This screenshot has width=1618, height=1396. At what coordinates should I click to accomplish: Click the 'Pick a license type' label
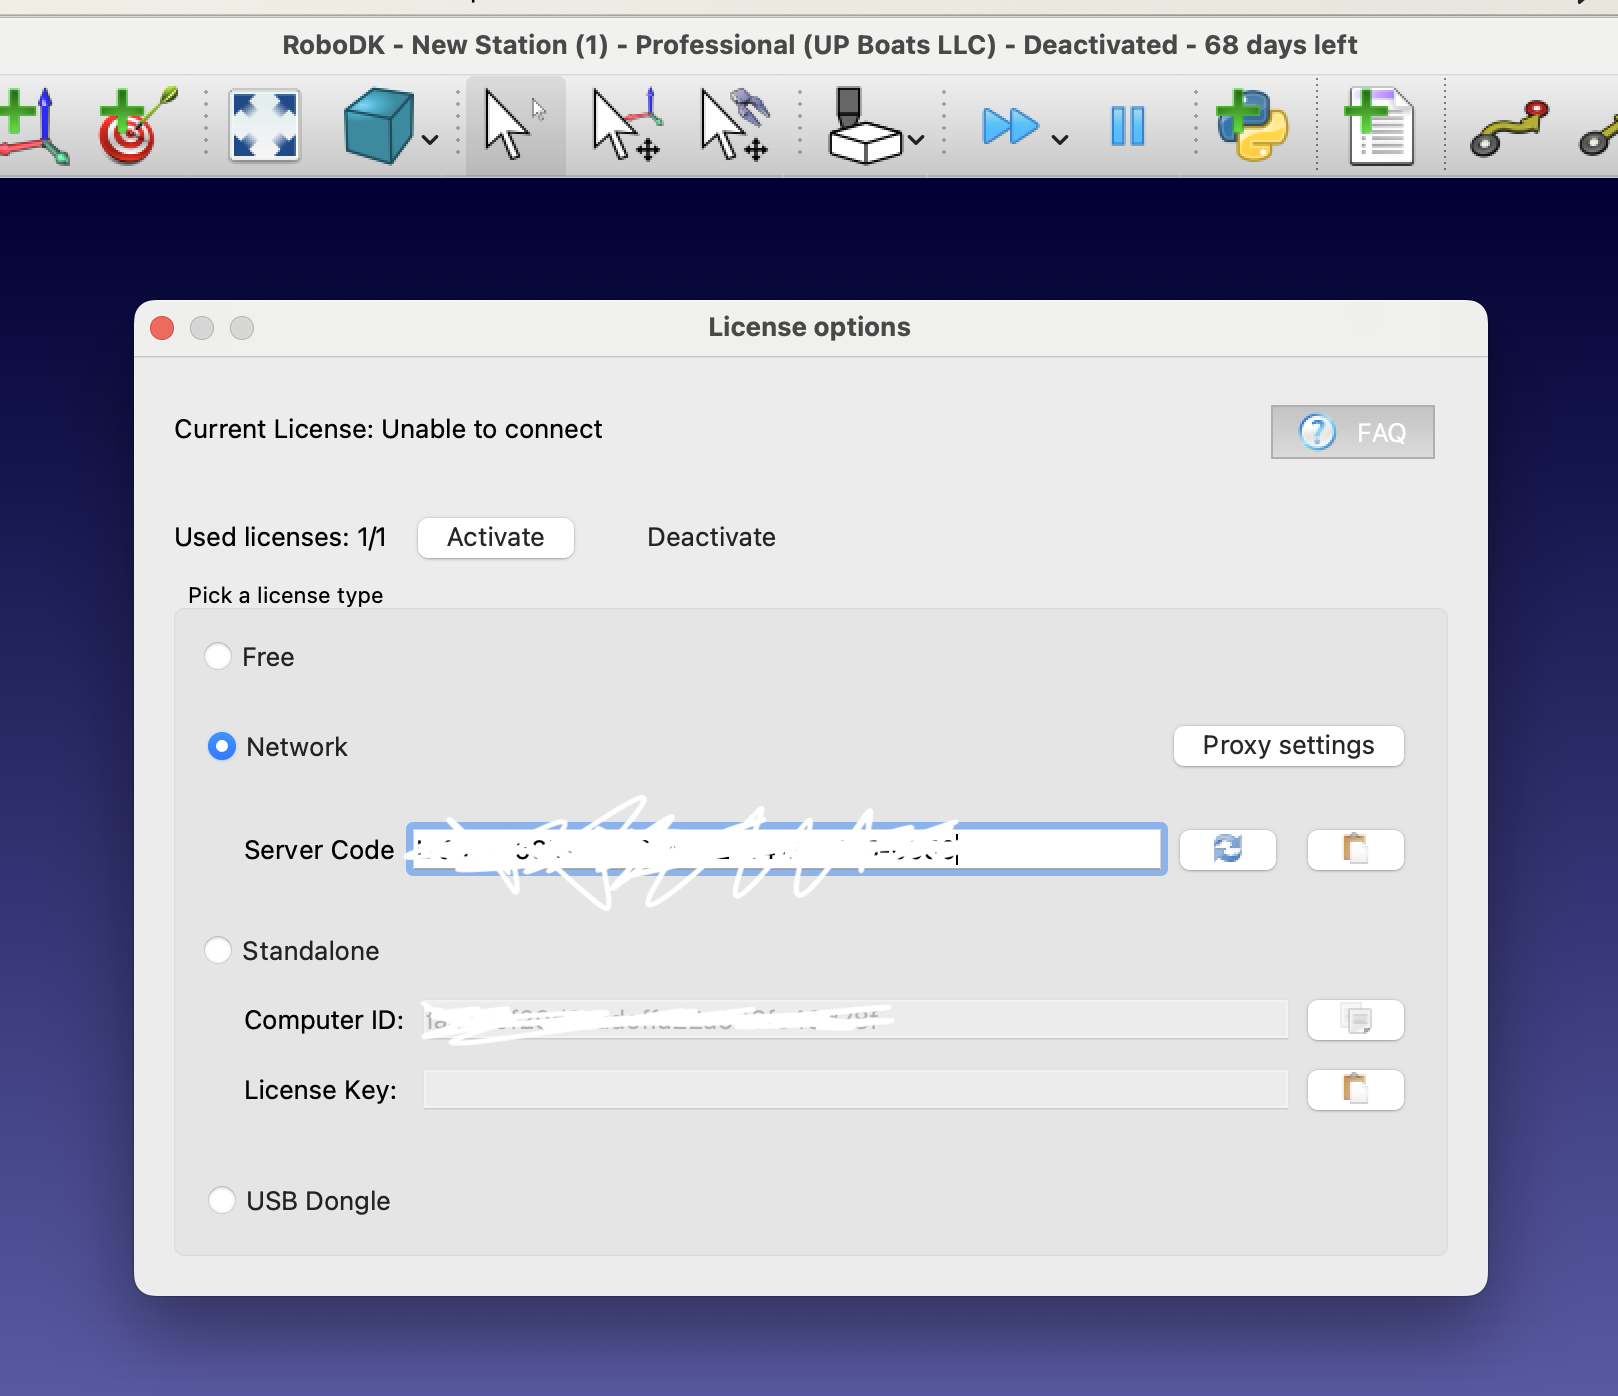coord(286,596)
